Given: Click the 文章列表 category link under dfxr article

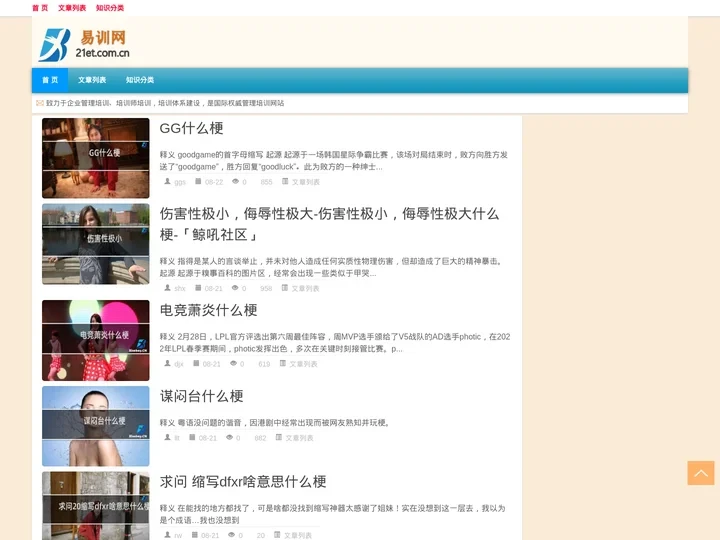Looking at the screenshot, I should click(298, 535).
